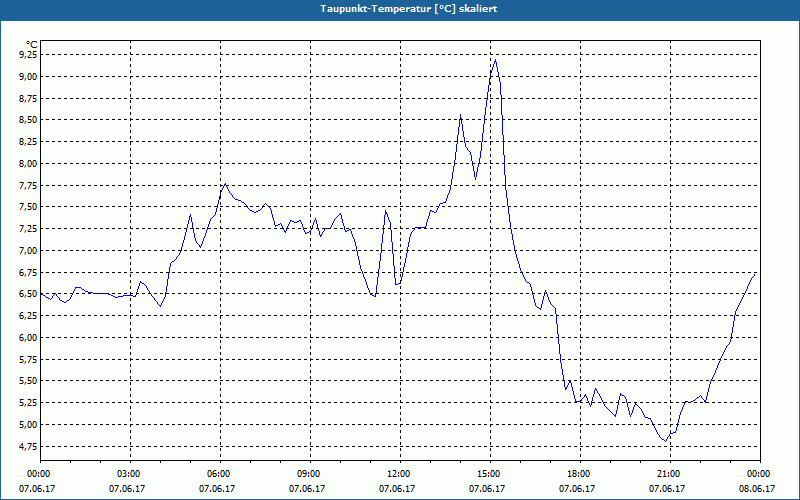Pick the 5,25 y-axis label
The image size is (800, 500).
tap(28, 403)
